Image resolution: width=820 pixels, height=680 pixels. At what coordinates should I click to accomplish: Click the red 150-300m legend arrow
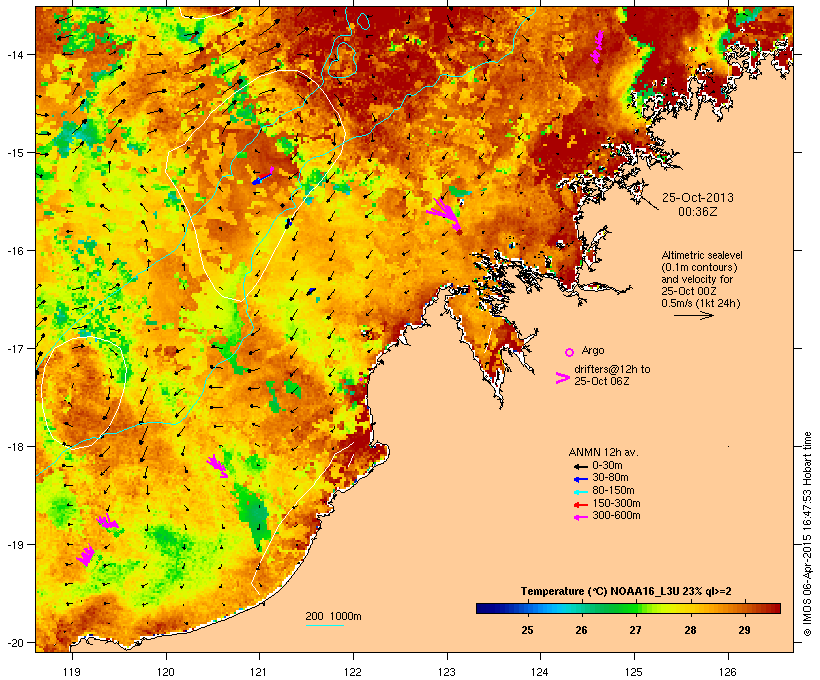click(x=581, y=504)
